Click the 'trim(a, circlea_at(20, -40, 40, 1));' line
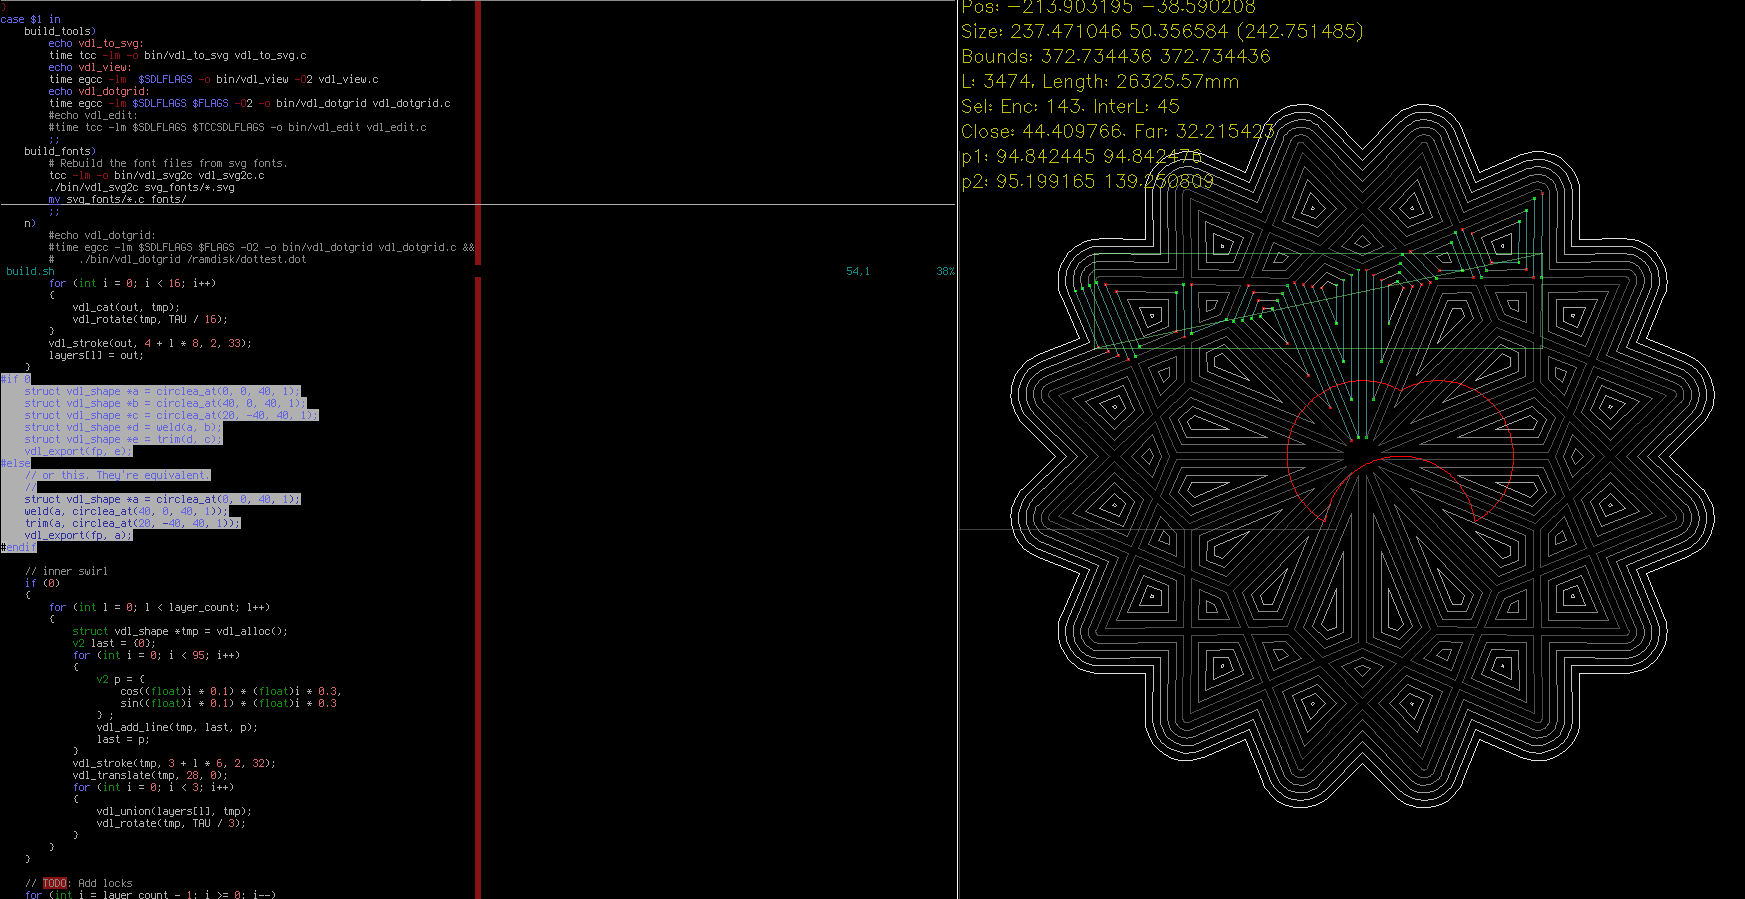 pyautogui.click(x=133, y=523)
